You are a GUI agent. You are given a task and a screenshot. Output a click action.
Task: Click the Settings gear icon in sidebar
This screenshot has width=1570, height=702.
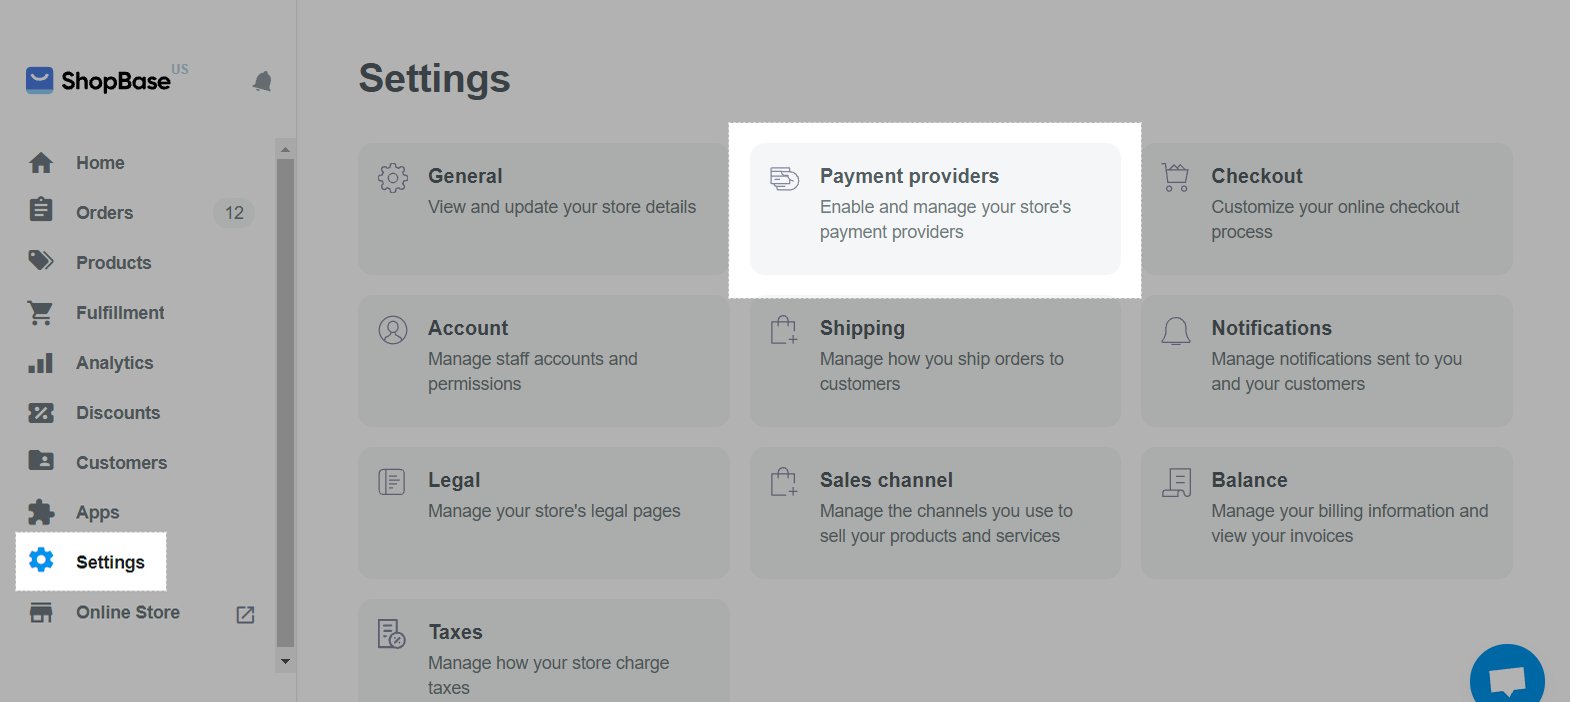(x=41, y=560)
